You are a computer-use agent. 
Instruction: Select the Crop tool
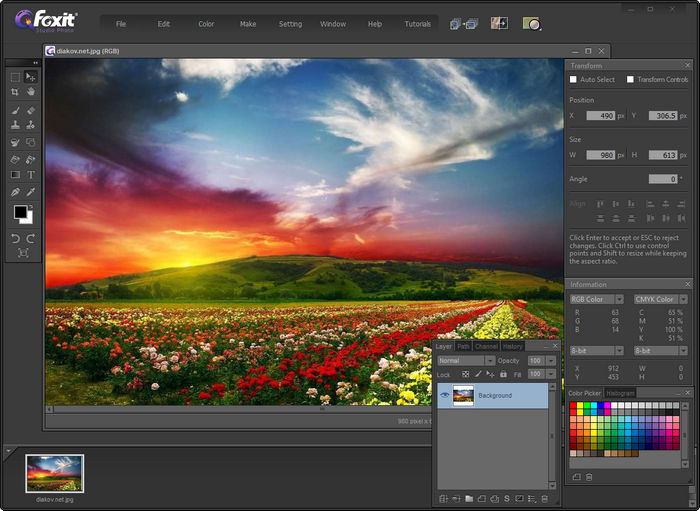tap(15, 92)
